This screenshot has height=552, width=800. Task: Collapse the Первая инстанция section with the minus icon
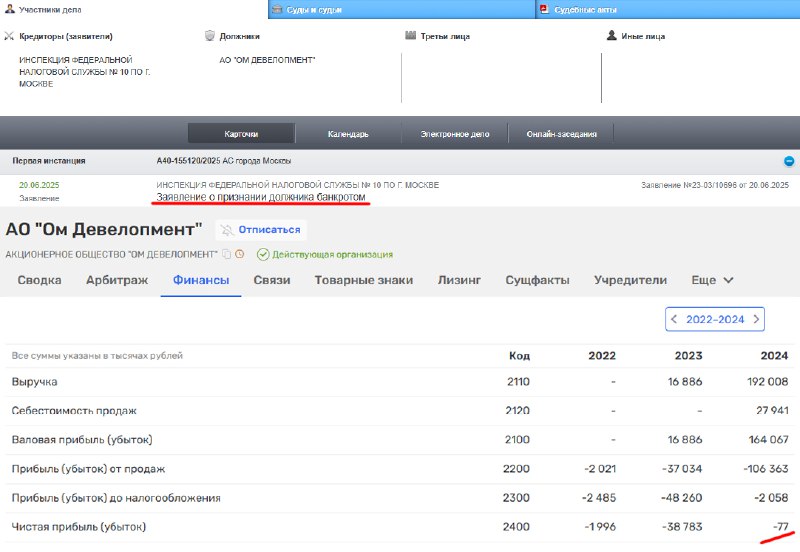point(789,161)
